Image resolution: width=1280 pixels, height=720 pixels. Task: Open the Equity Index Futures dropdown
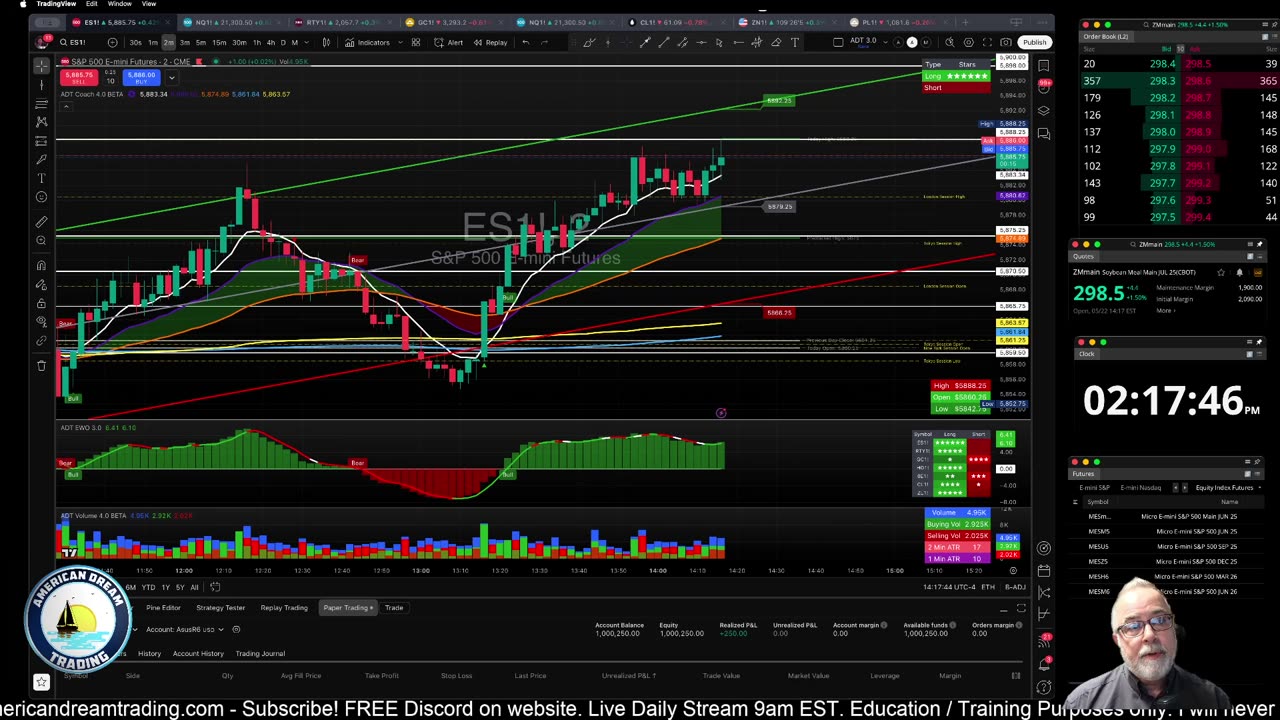1230,487
